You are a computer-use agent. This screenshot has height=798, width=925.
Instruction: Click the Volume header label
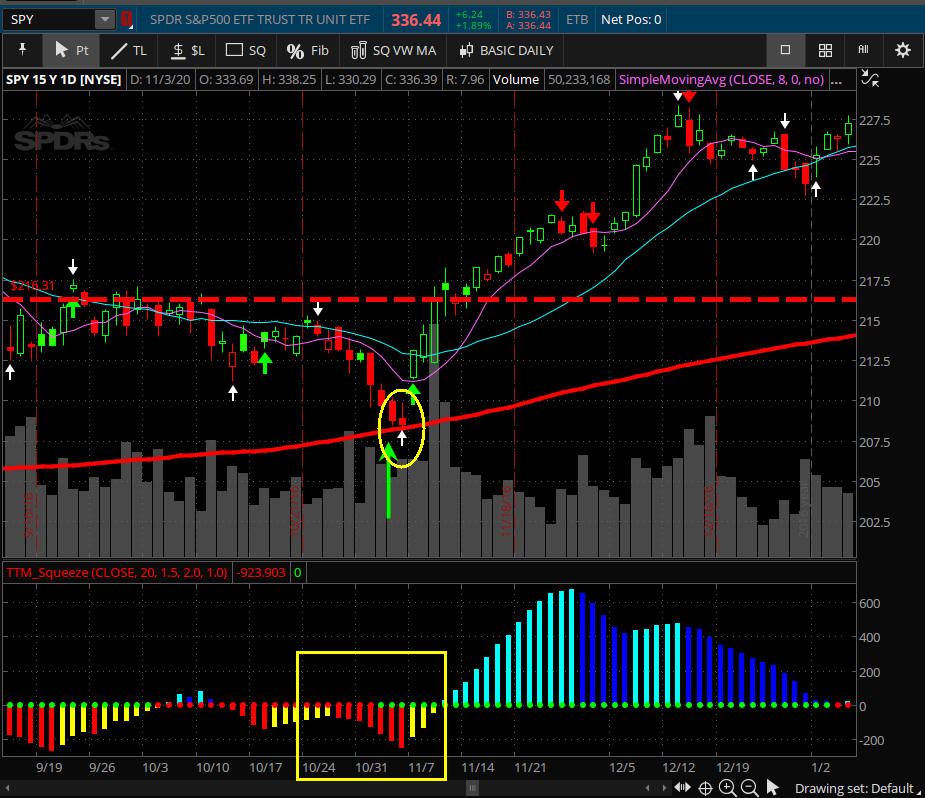516,80
